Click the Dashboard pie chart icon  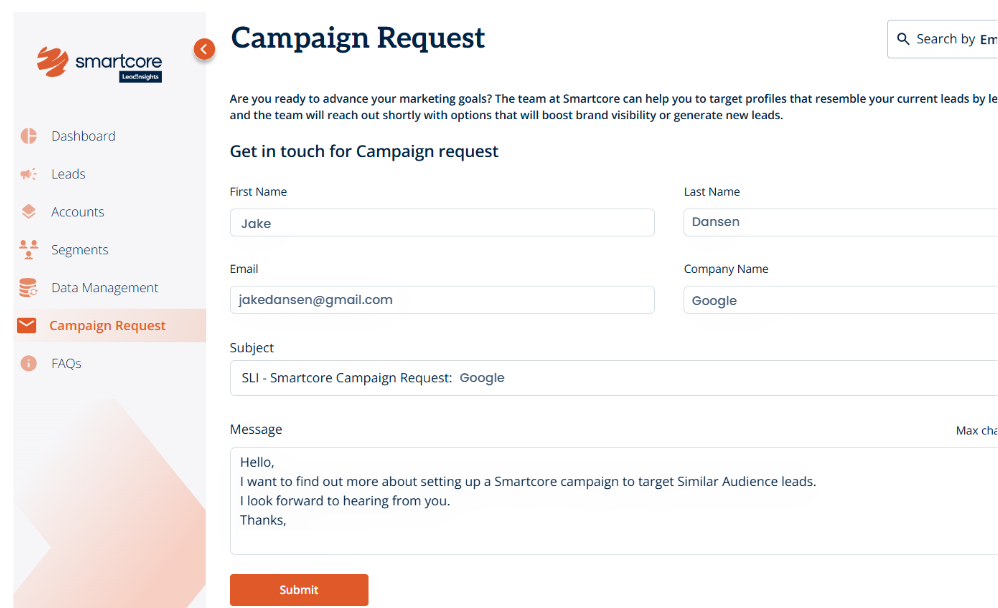[28, 136]
